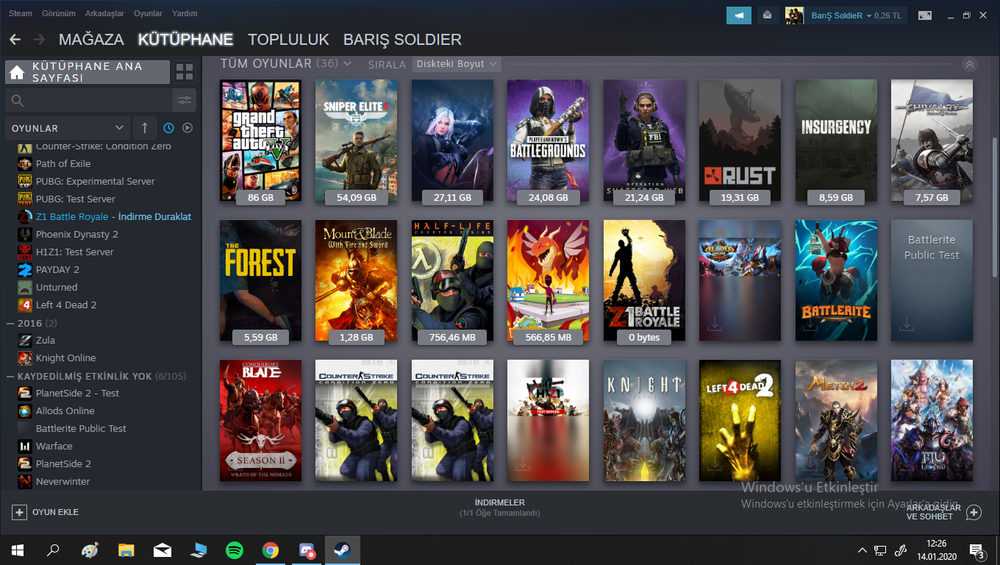Open The Forest game cover
The width and height of the screenshot is (1000, 565).
[261, 281]
